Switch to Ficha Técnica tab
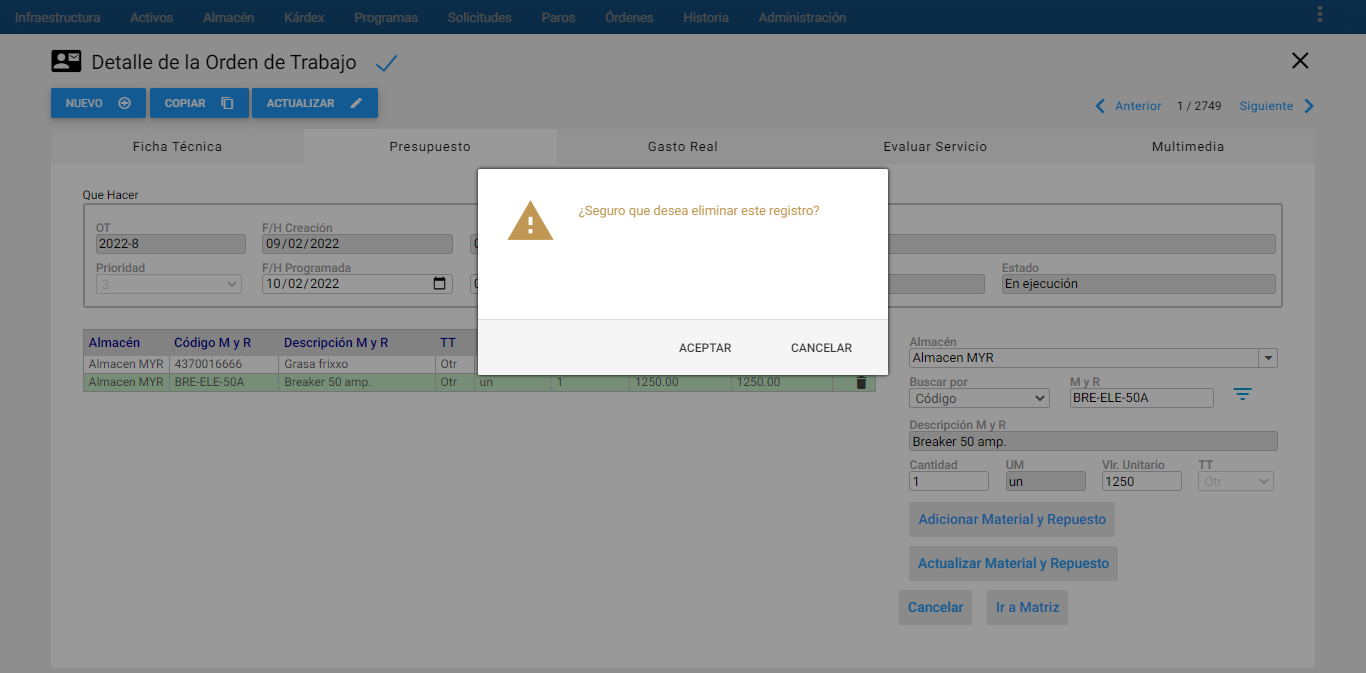This screenshot has height=673, width=1366. 177,146
